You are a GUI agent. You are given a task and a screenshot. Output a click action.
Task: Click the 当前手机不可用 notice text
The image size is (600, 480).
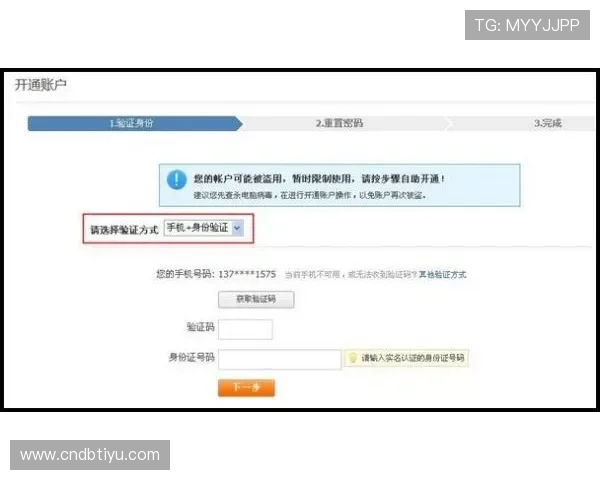(351, 274)
